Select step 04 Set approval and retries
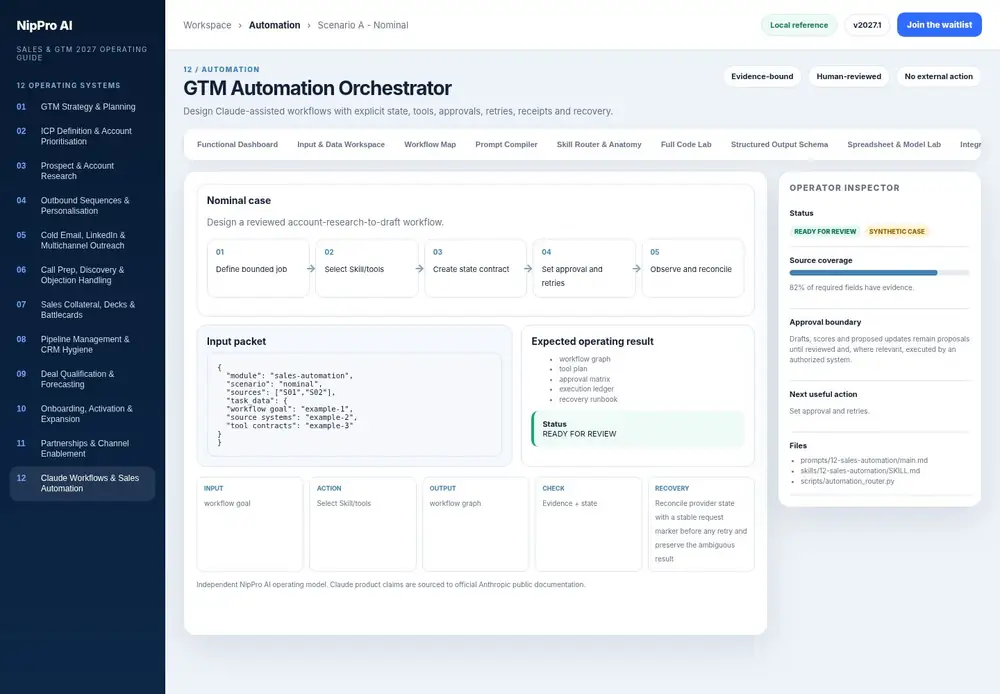The height and width of the screenshot is (694, 1000). (x=584, y=268)
